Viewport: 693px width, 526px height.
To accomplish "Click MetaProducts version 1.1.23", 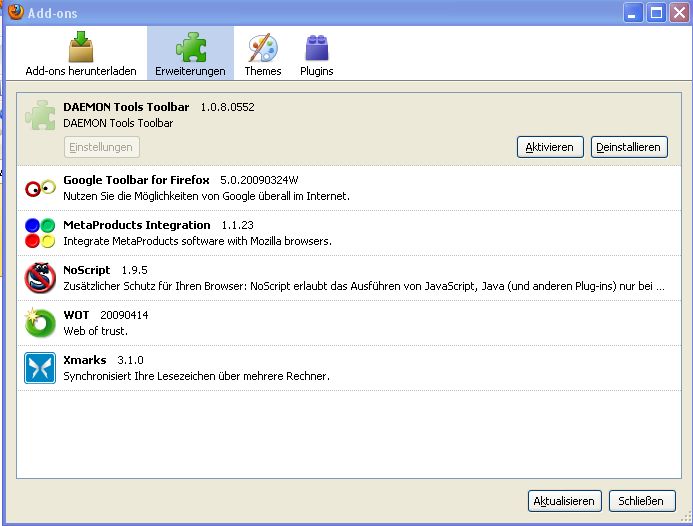I will click(x=237, y=225).
